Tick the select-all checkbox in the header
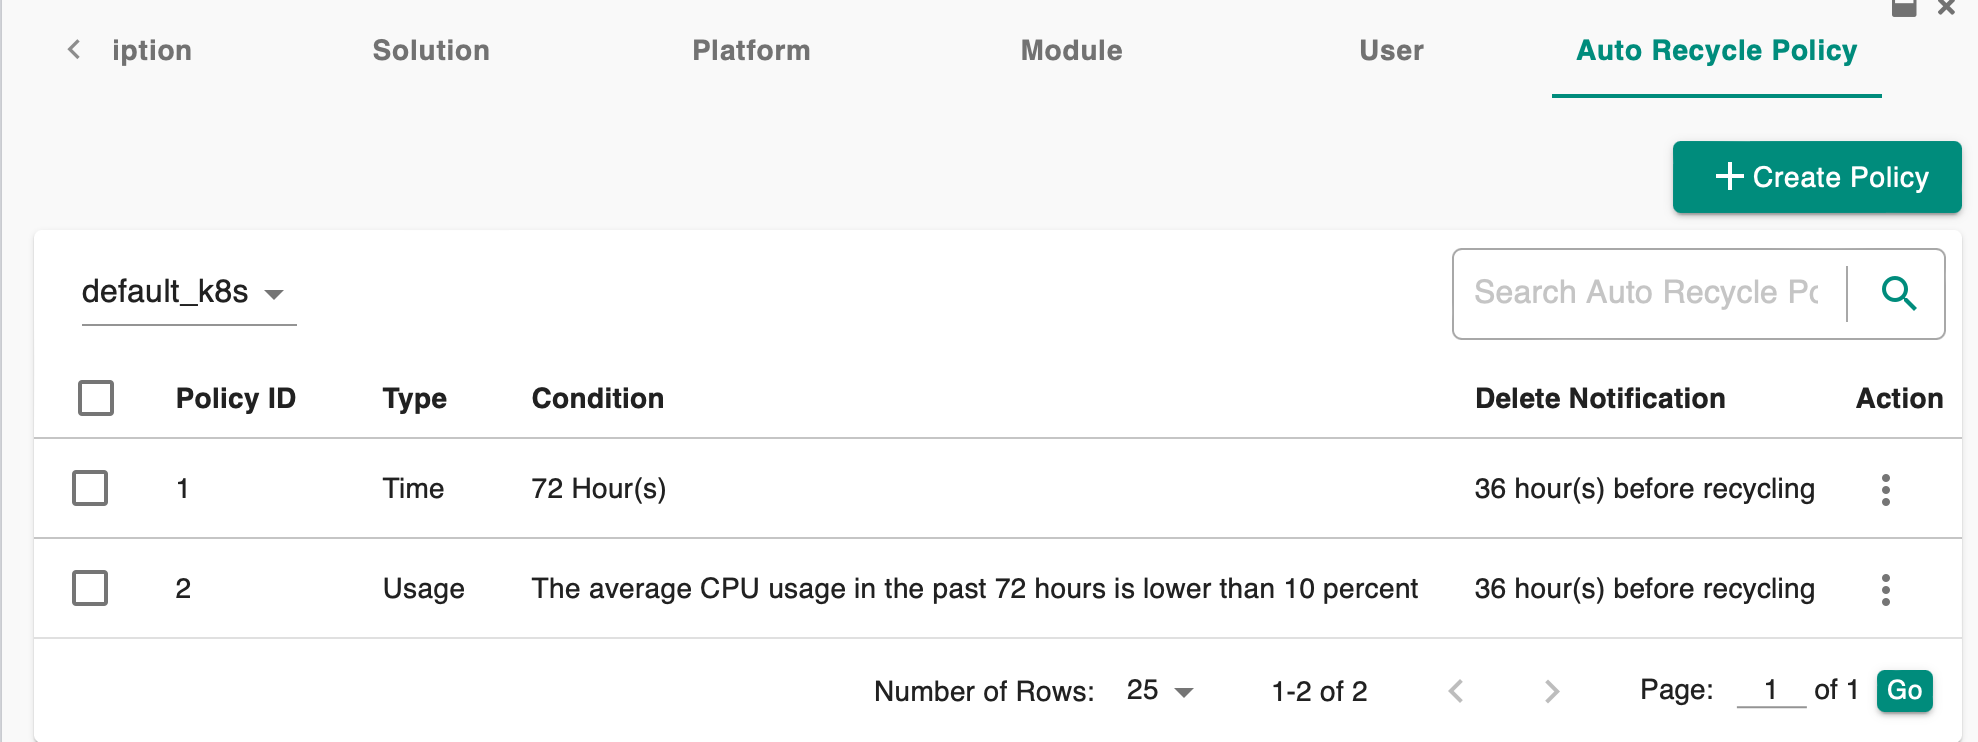The image size is (1978, 742). click(96, 398)
